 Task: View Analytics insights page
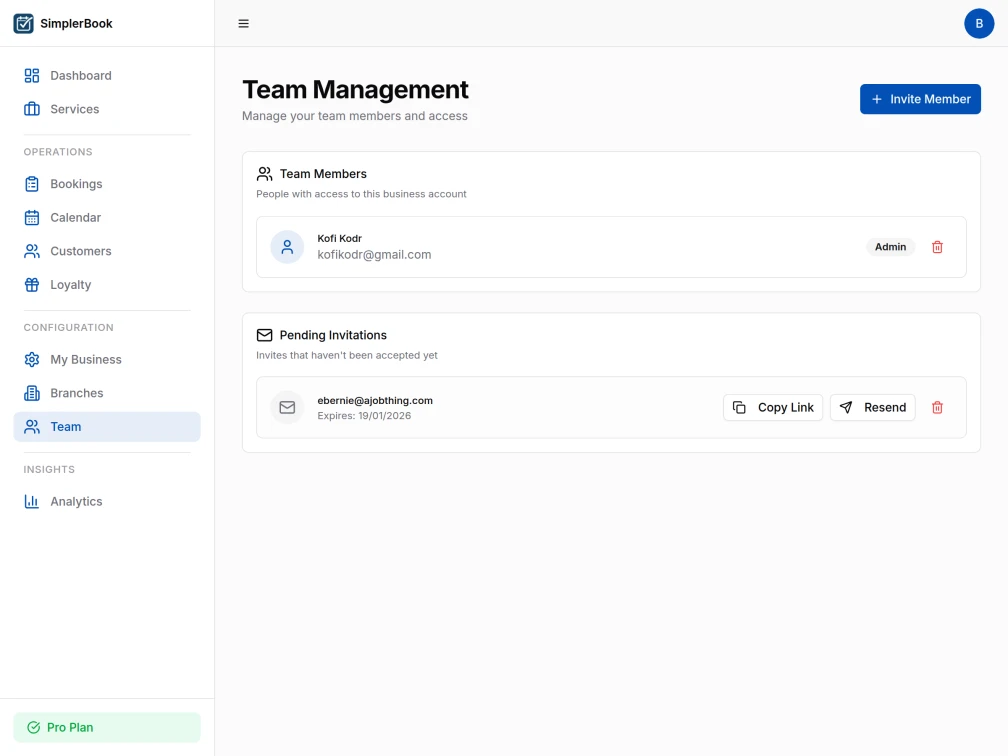[107, 501]
